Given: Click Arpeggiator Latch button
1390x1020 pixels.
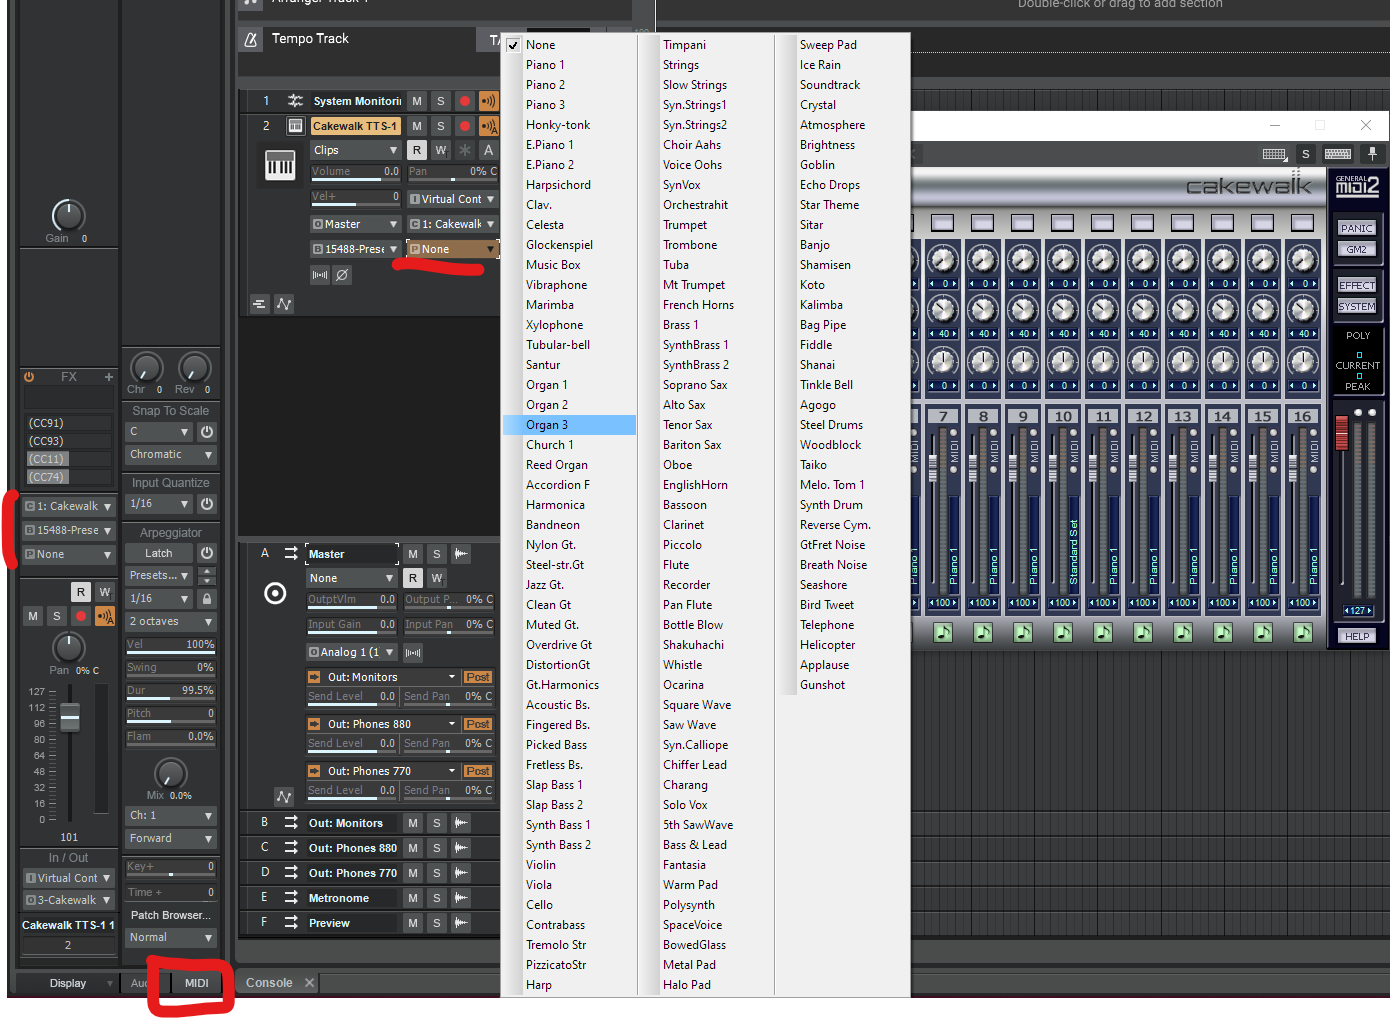Looking at the screenshot, I should [159, 553].
